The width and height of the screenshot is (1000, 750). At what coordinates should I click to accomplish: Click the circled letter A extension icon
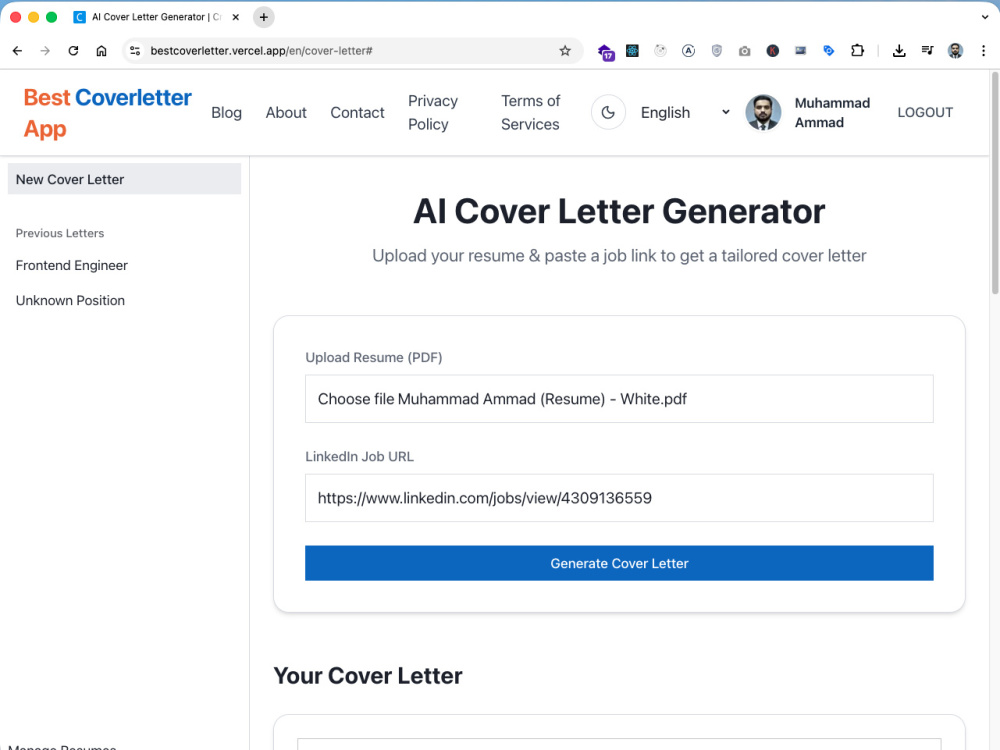pyautogui.click(x=688, y=50)
